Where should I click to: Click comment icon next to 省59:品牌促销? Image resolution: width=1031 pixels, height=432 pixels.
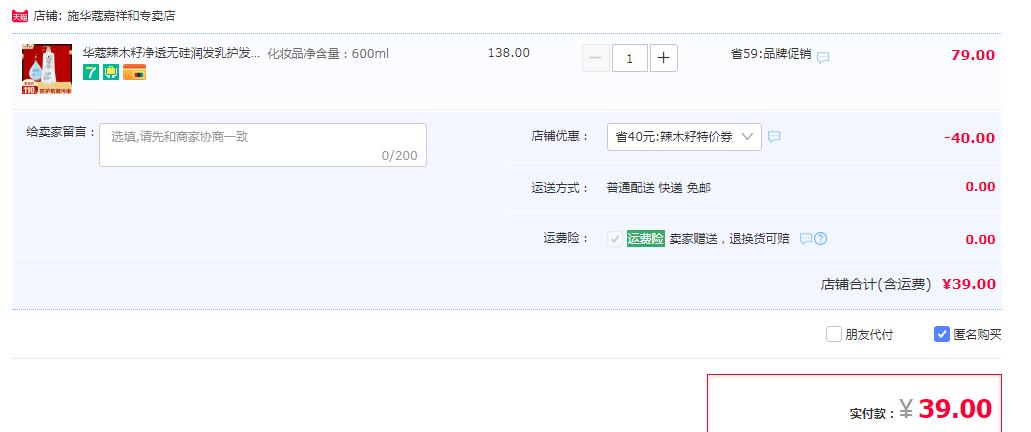(823, 57)
